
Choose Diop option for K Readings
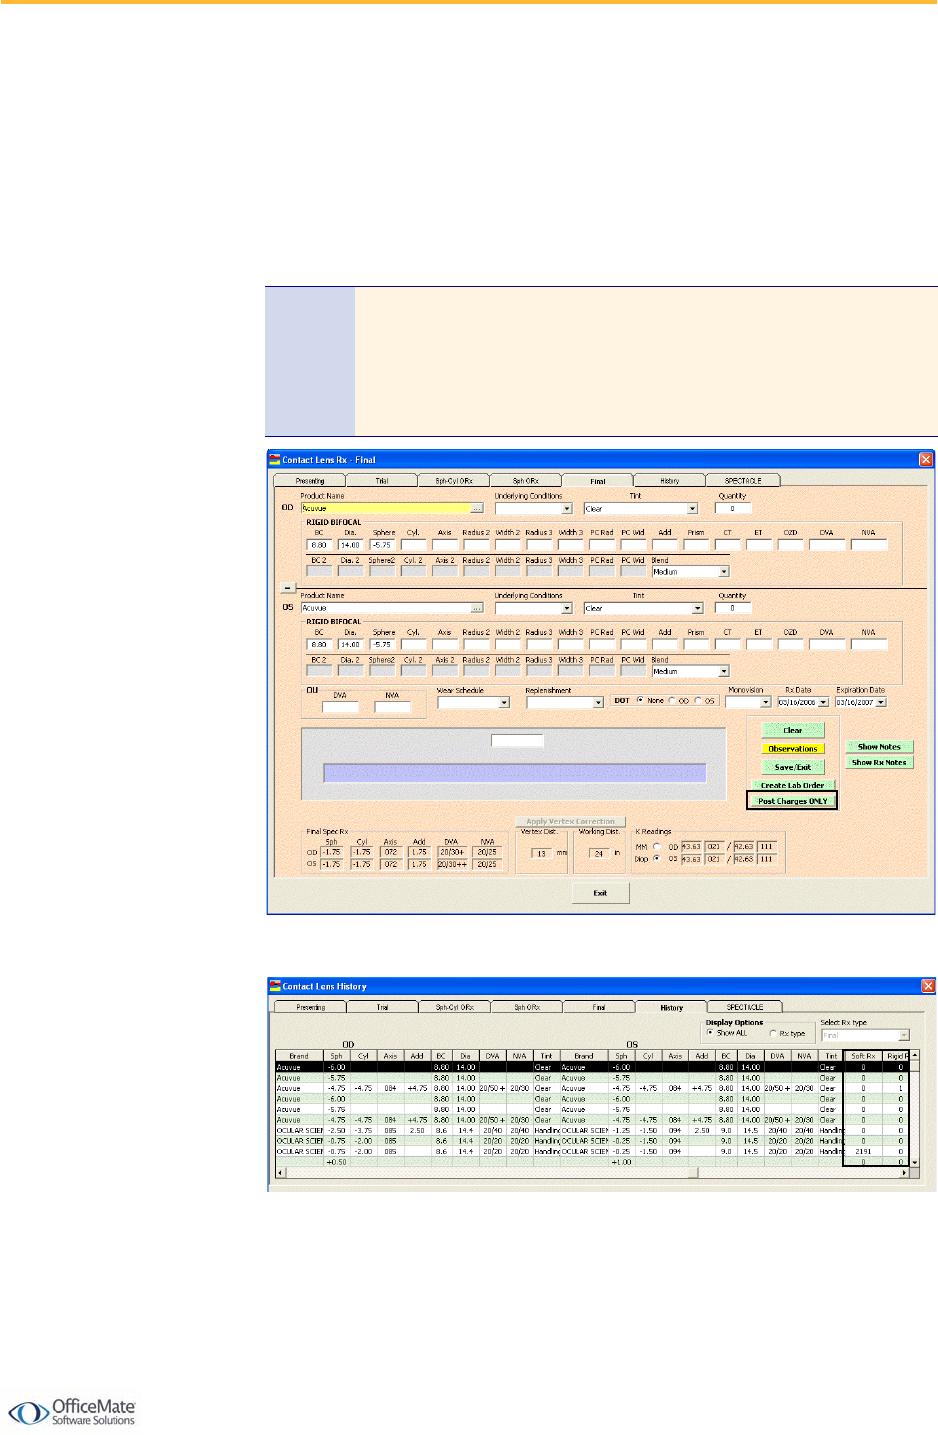tap(657, 859)
